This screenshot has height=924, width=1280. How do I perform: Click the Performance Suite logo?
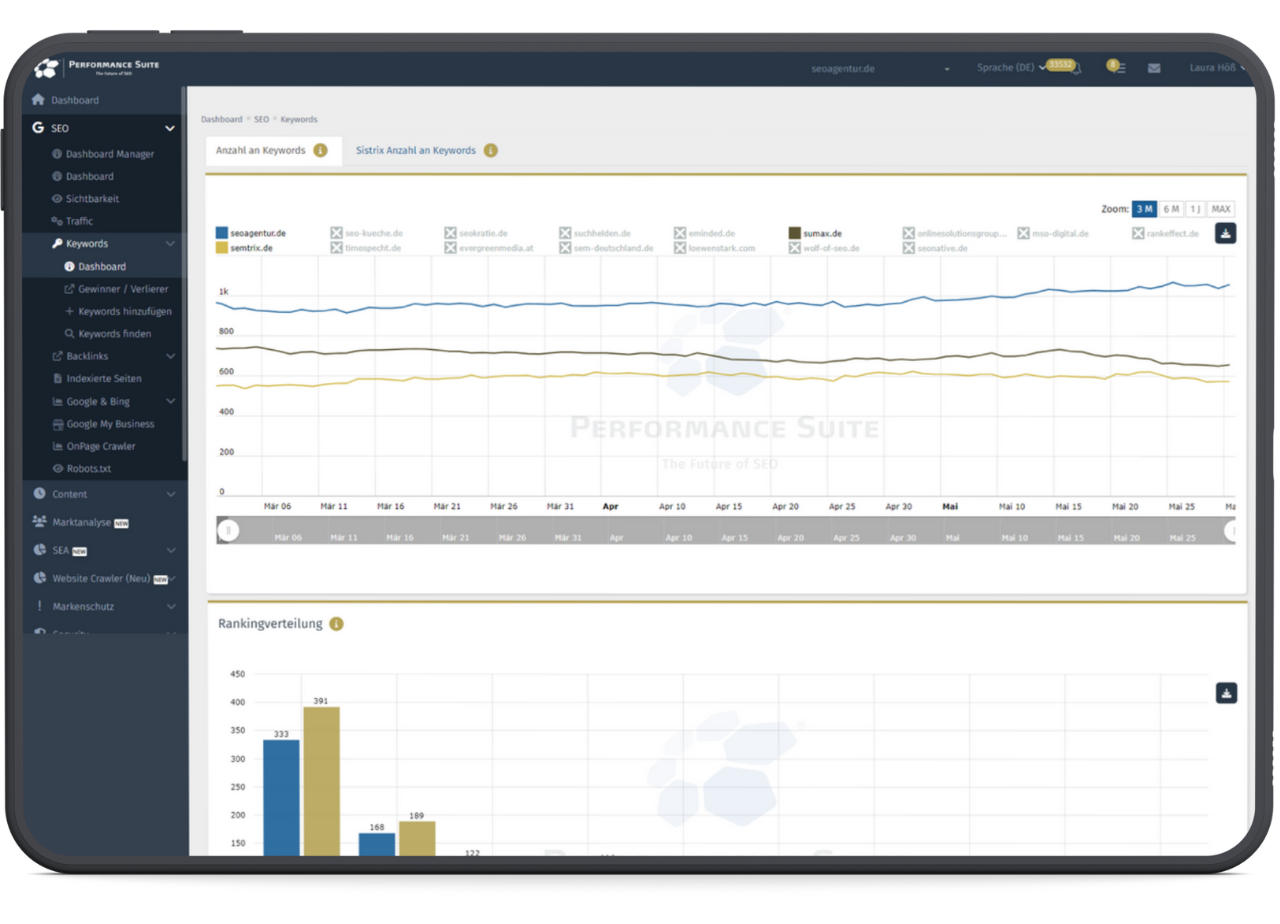pyautogui.click(x=96, y=67)
